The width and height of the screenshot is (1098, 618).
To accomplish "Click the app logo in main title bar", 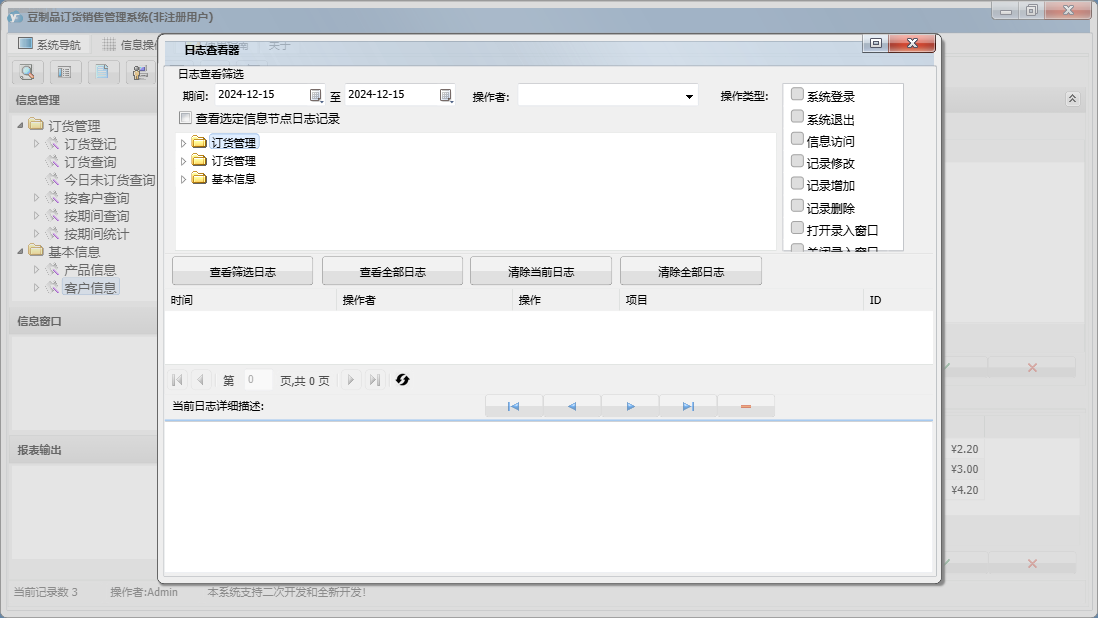I will click(x=15, y=17).
